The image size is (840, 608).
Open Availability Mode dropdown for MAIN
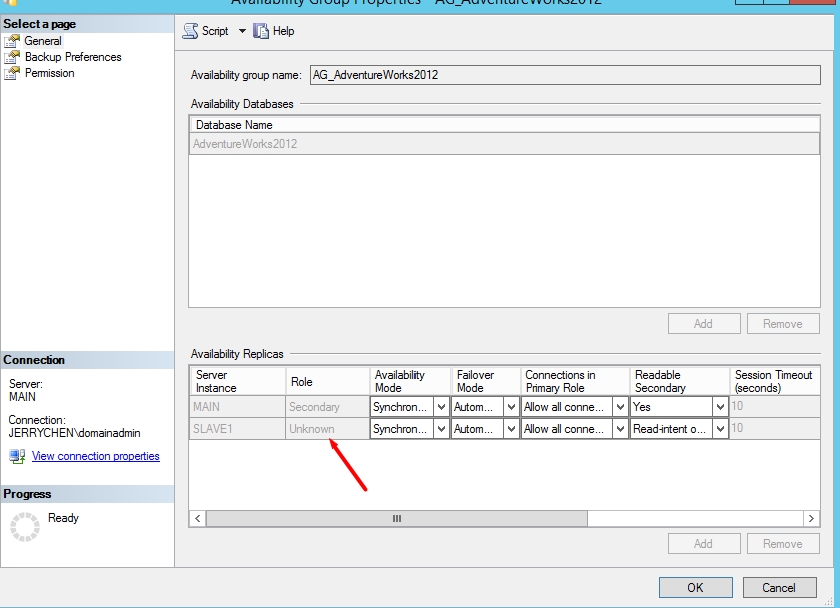tap(441, 407)
